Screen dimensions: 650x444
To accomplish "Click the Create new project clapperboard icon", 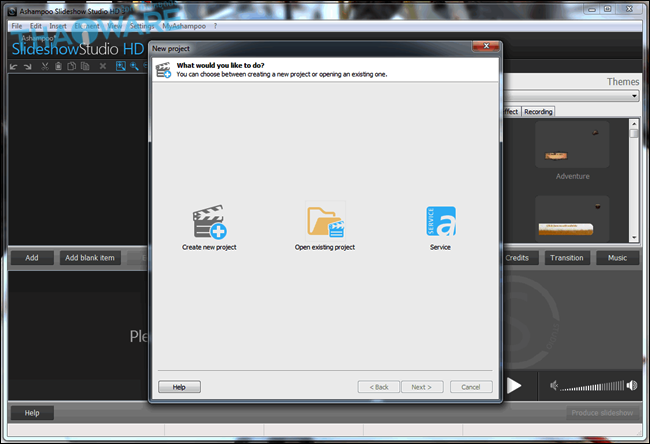I will pos(209,222).
